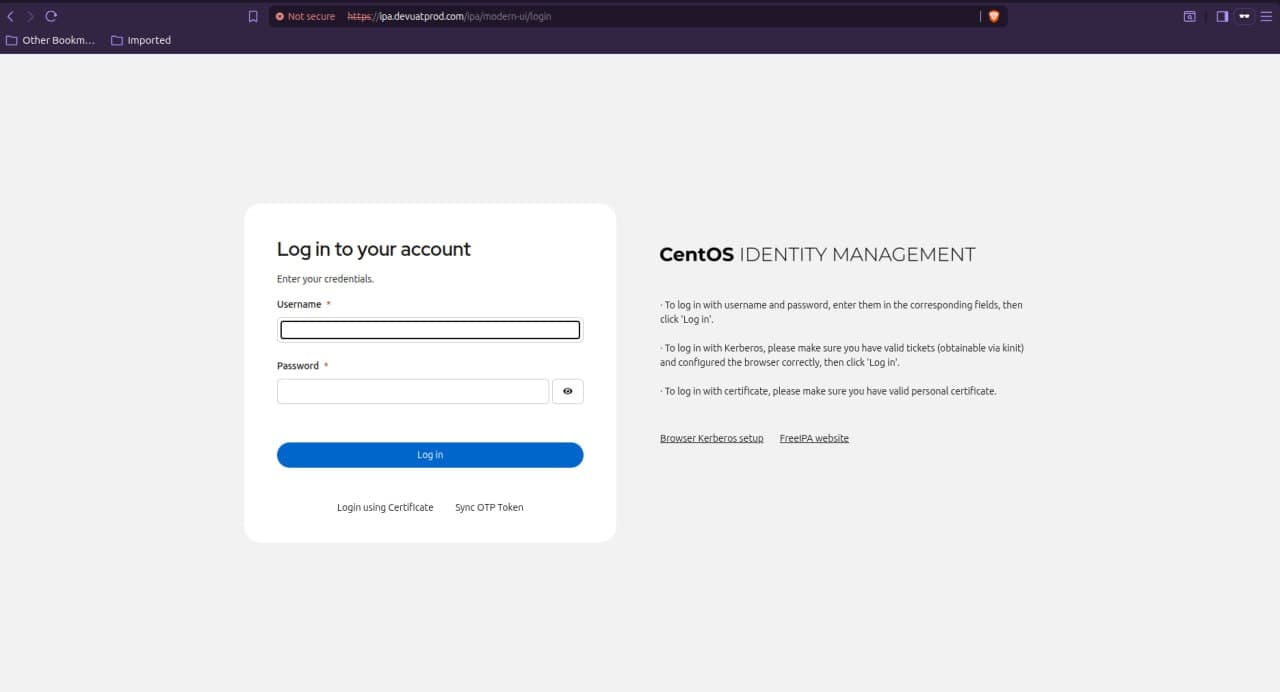The image size is (1280, 692).
Task: Click the blue Log in button
Action: [430, 455]
